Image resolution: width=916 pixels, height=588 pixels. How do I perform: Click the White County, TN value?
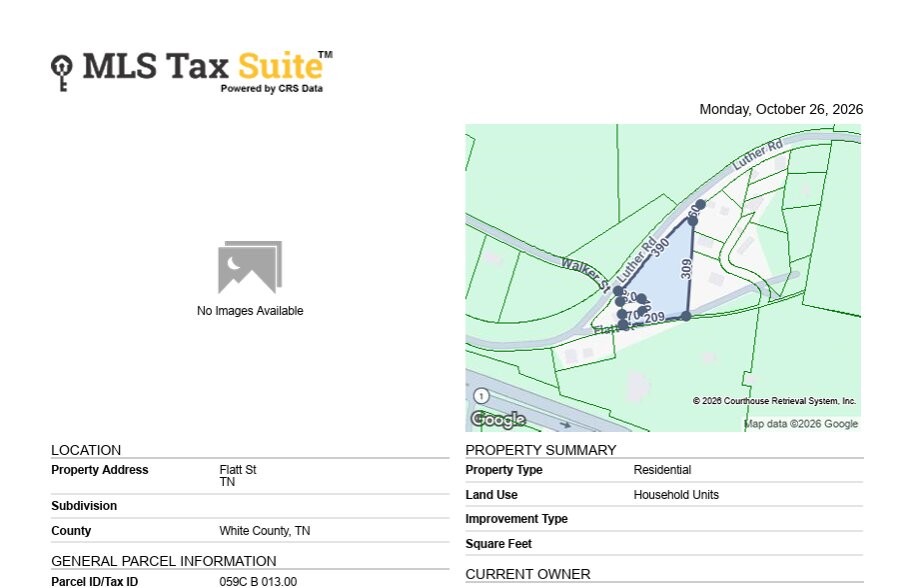click(x=265, y=531)
